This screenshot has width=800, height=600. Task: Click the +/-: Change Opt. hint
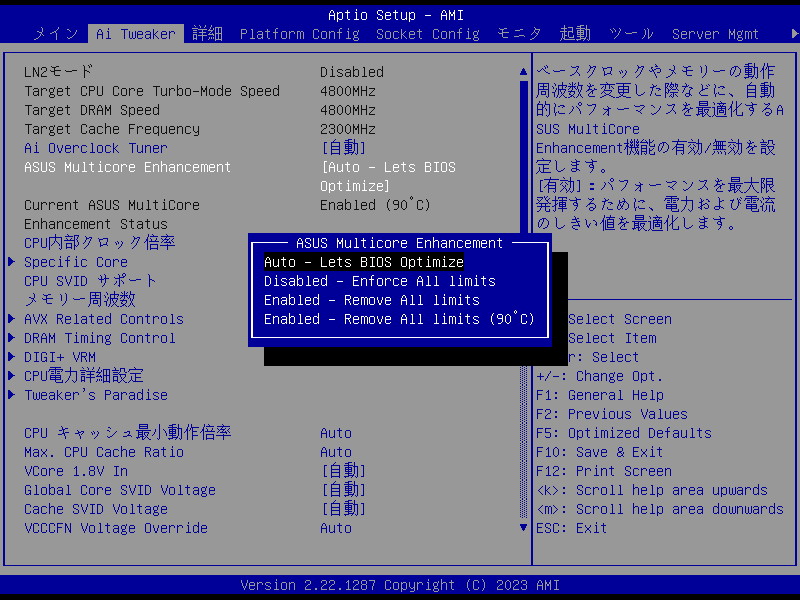pos(599,376)
